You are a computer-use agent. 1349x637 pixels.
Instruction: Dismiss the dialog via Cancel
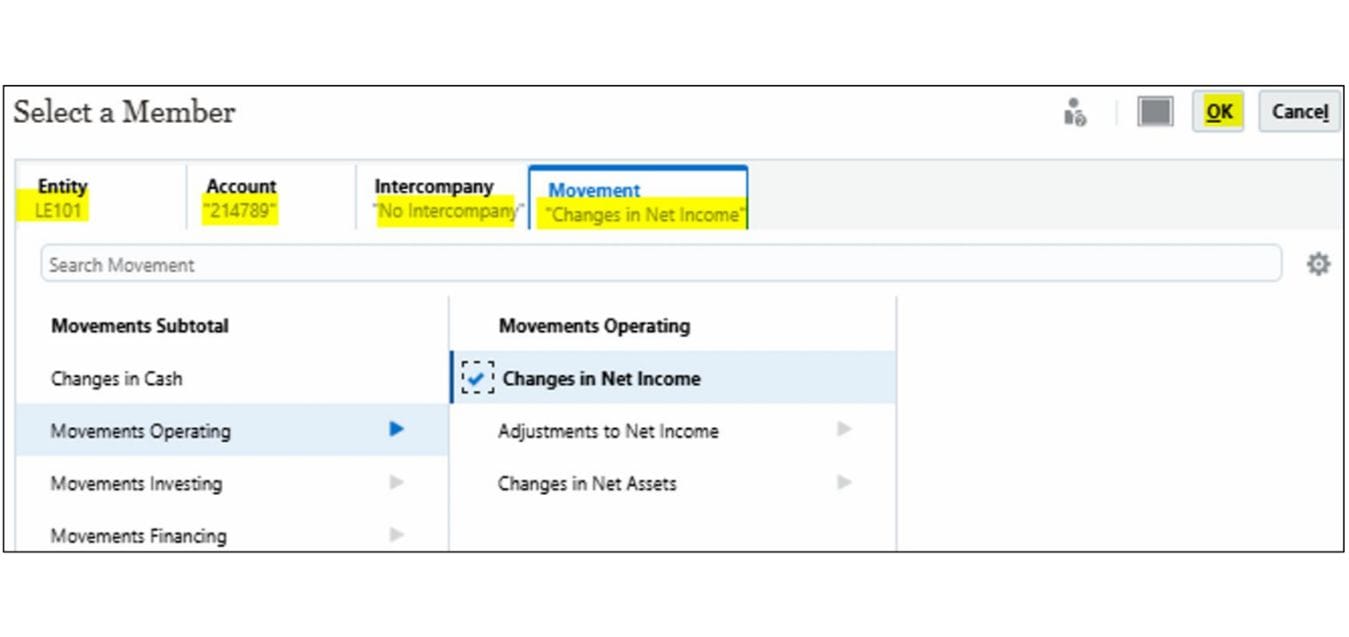pyautogui.click(x=1298, y=112)
